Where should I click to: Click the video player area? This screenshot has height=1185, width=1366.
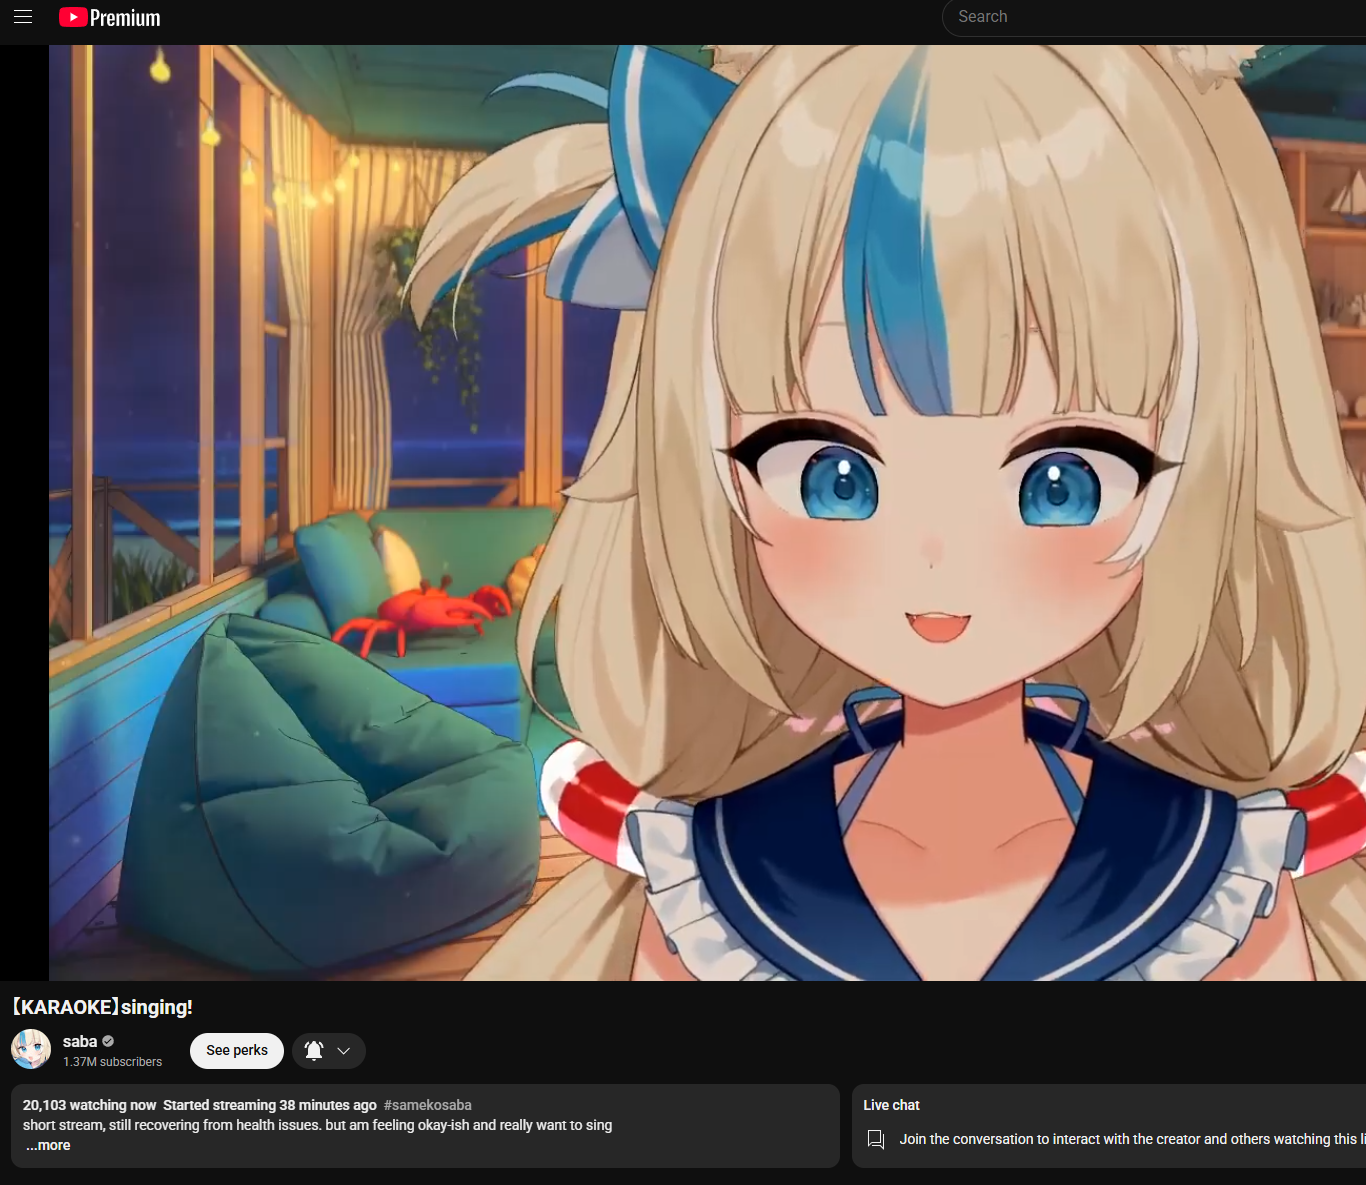[707, 512]
